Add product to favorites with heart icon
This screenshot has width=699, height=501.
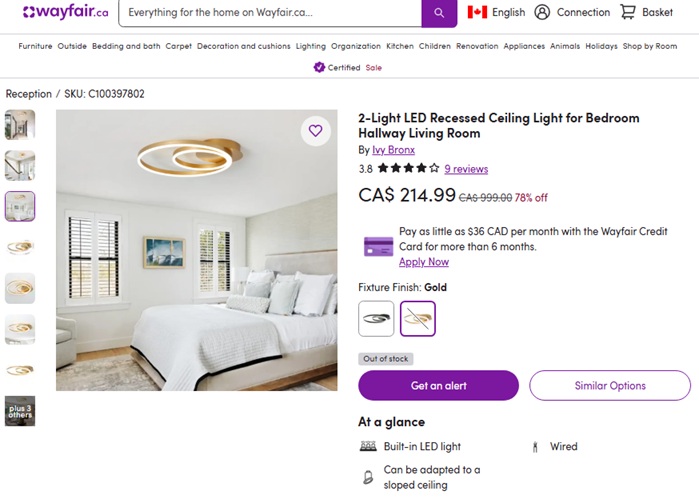coord(316,131)
